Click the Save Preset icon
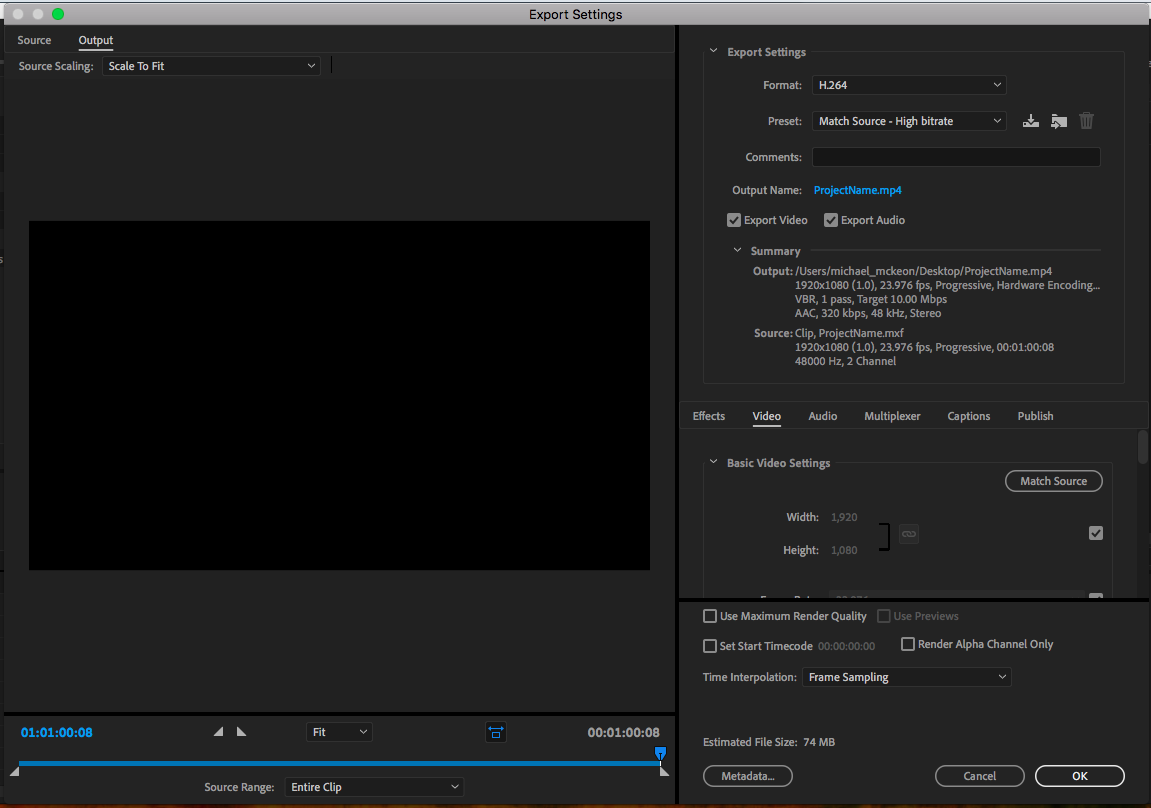Screen dimensions: 1151x808 coord(1031,121)
